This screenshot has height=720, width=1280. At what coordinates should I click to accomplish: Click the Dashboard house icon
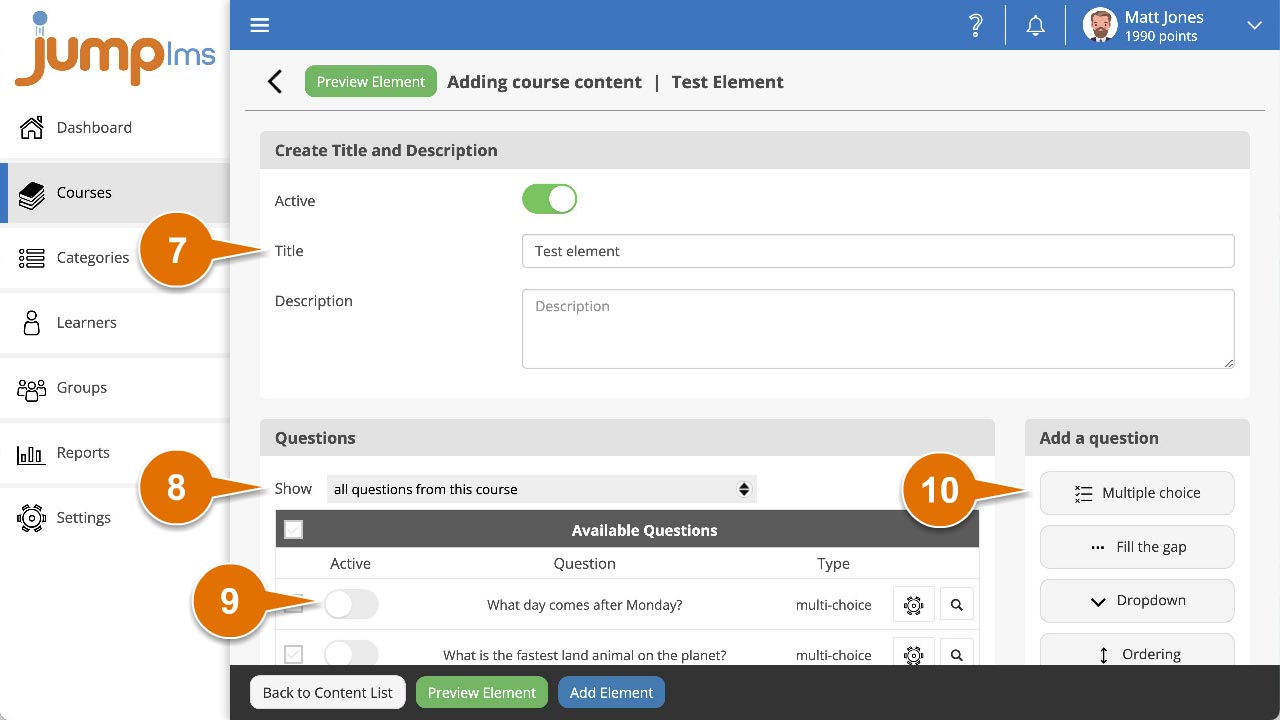pyautogui.click(x=32, y=127)
